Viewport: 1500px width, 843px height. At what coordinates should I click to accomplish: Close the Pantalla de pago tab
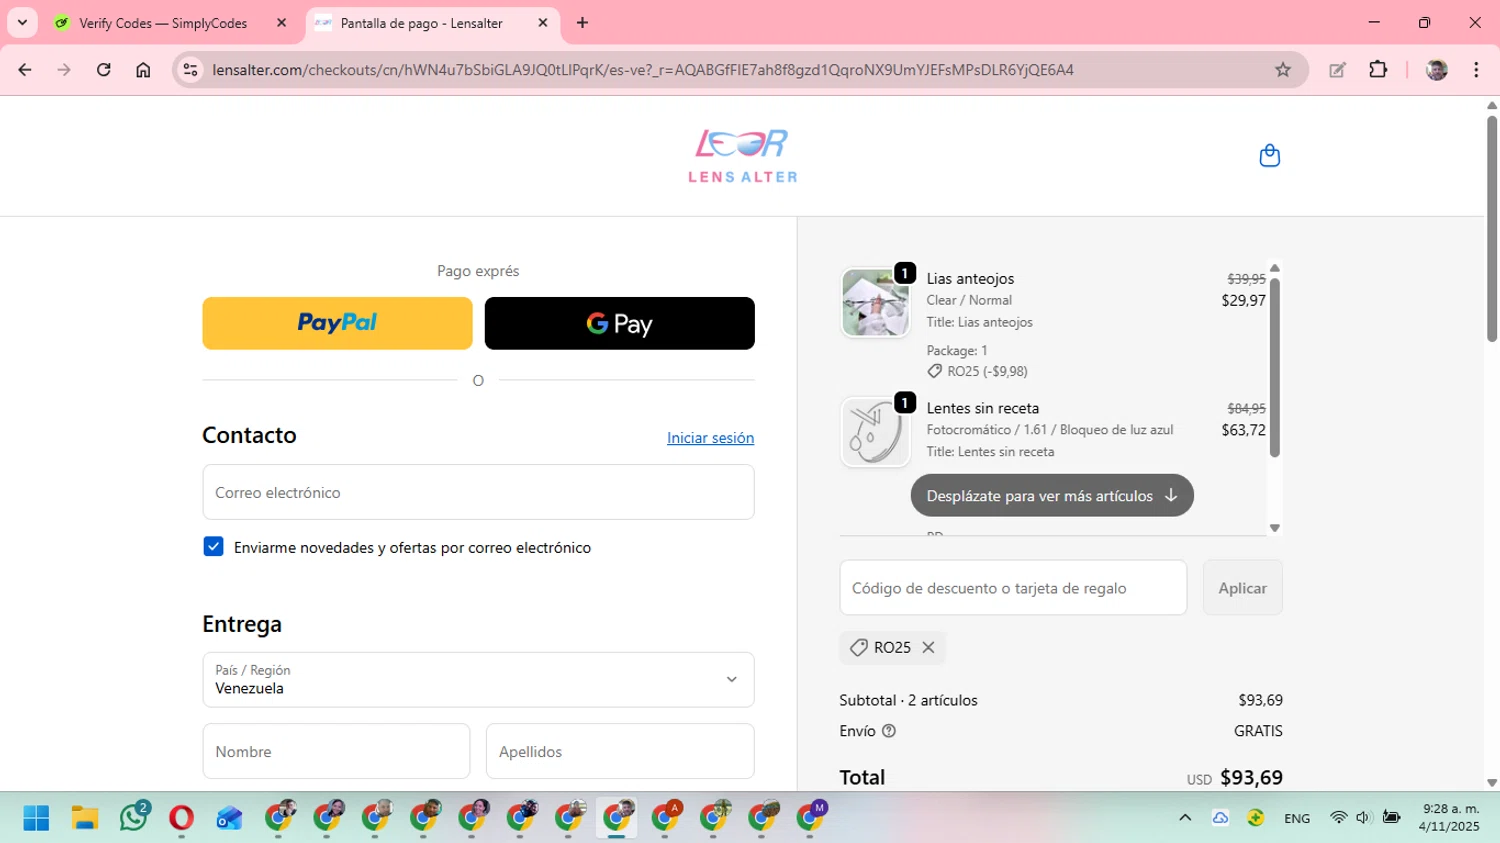[543, 23]
